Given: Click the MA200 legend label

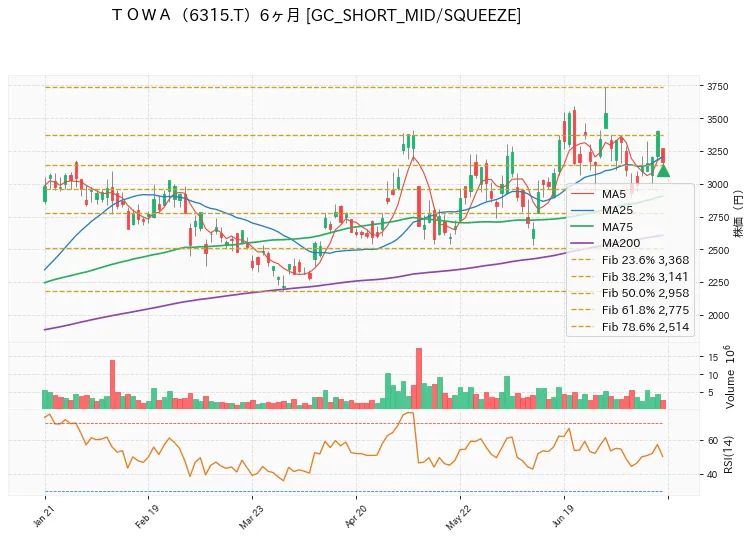Looking at the screenshot, I should pos(621,243).
